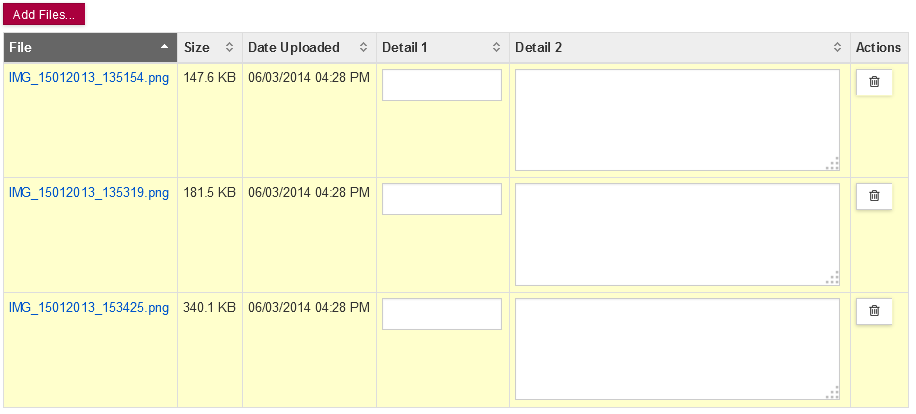
Task: Open IMG_15012013_153425.png file link
Action: 89,308
